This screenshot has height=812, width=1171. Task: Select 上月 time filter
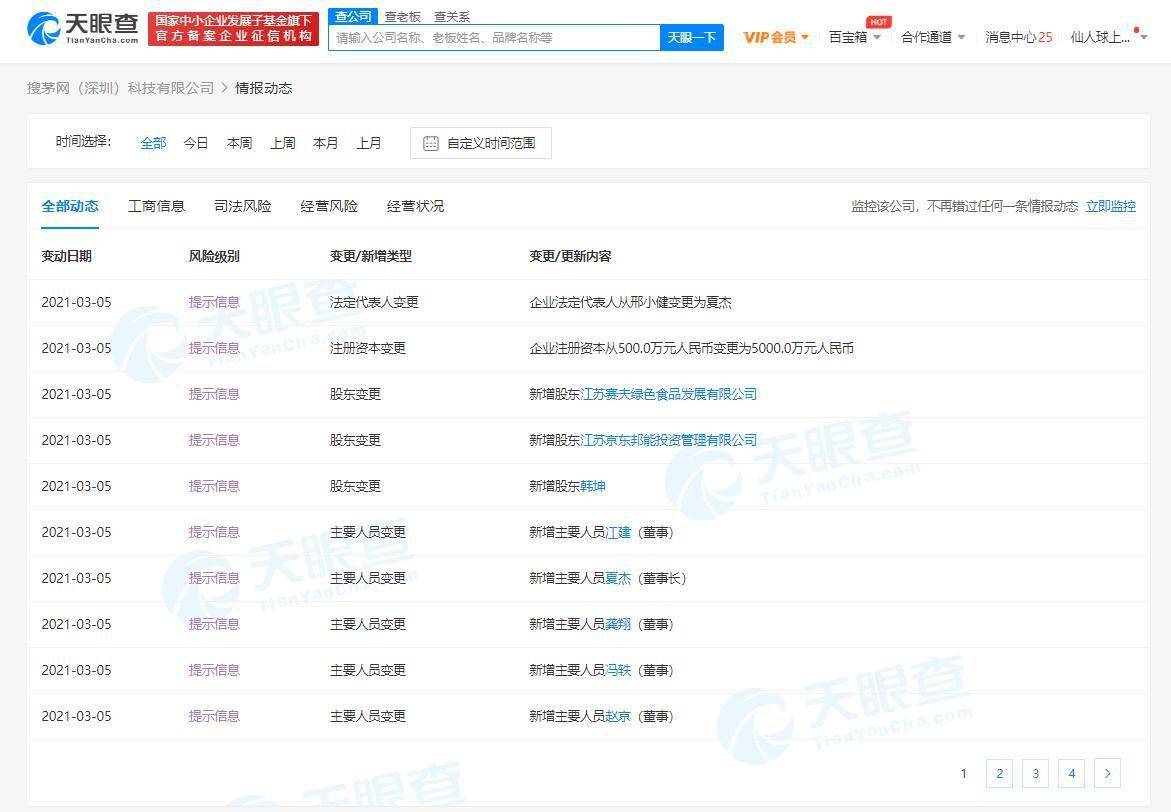(369, 143)
